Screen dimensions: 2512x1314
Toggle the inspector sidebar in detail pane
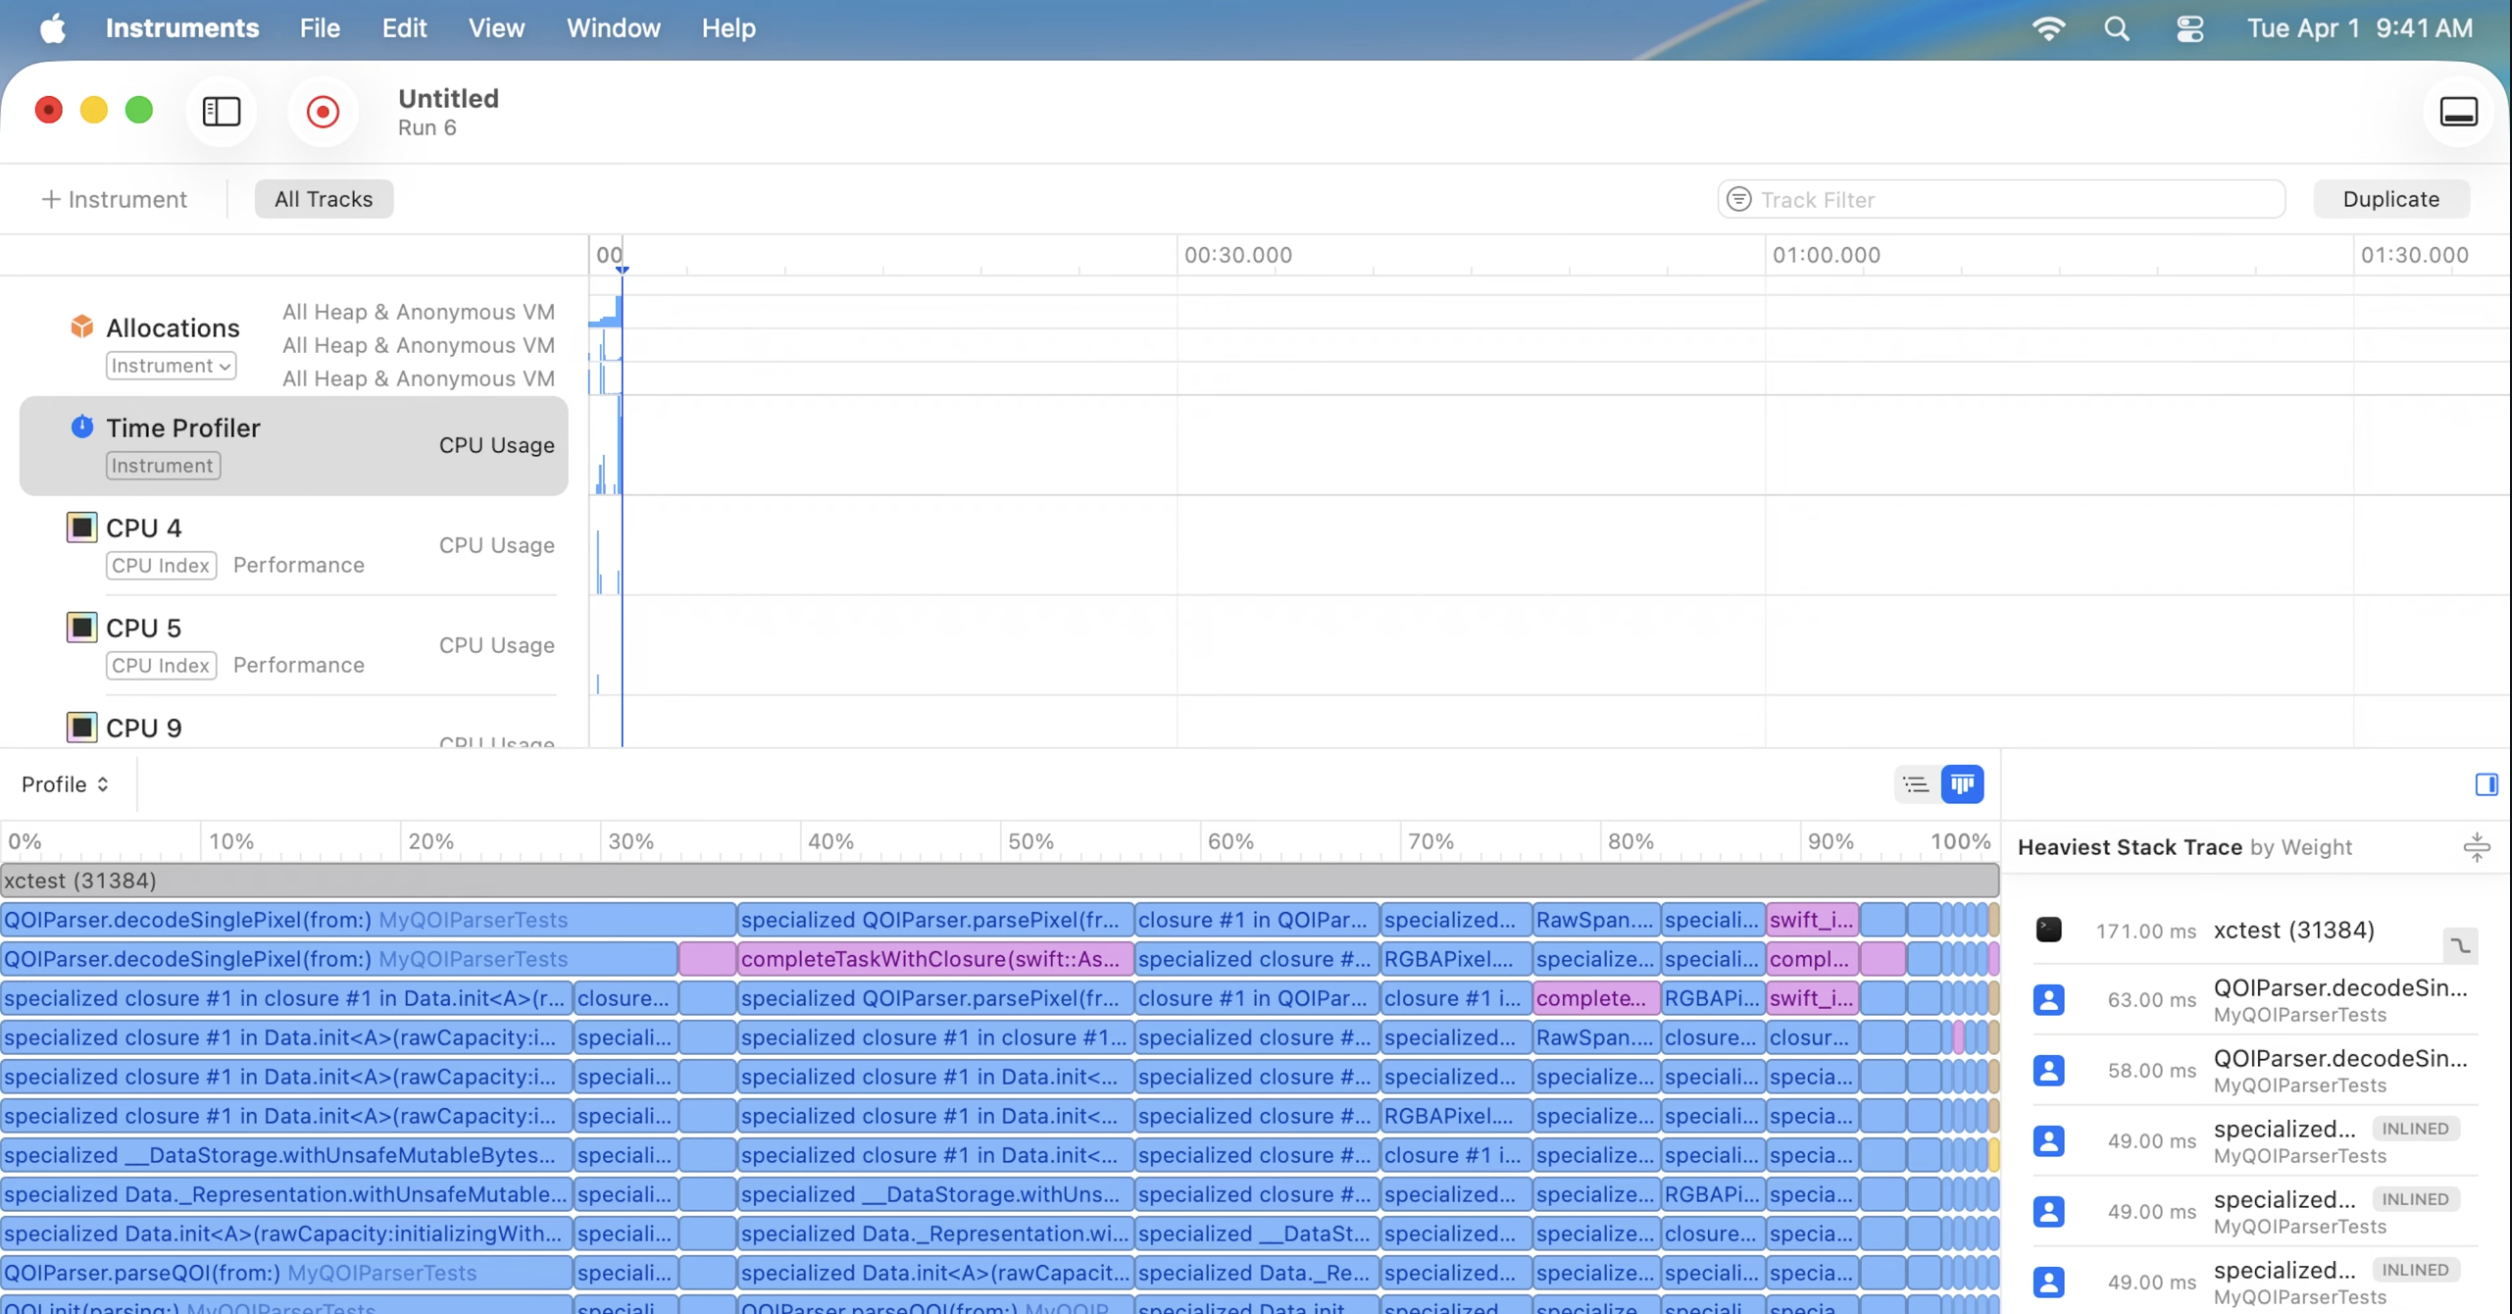coord(2486,784)
